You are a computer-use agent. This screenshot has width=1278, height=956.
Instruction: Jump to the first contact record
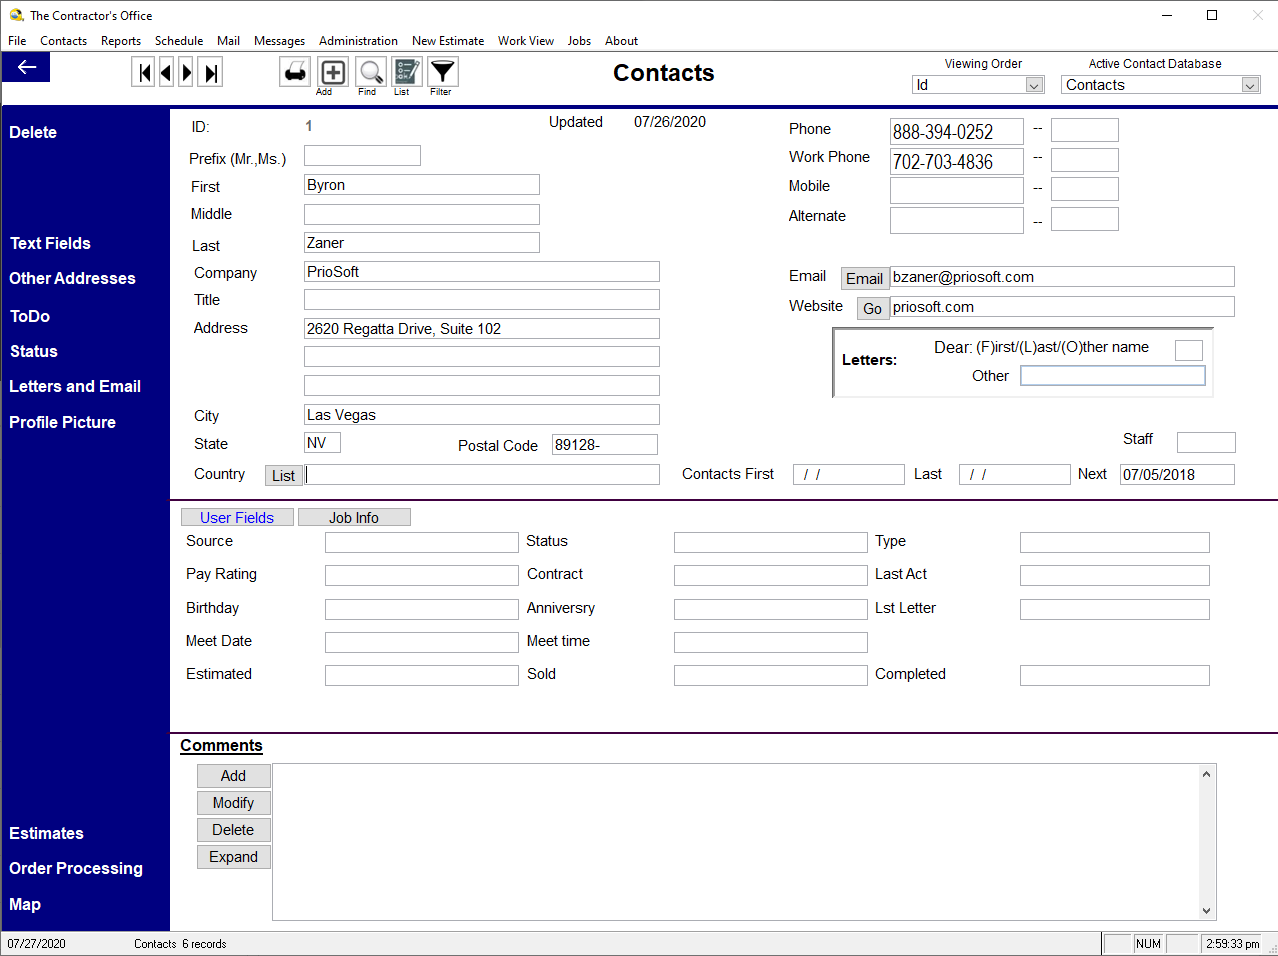pyautogui.click(x=144, y=72)
